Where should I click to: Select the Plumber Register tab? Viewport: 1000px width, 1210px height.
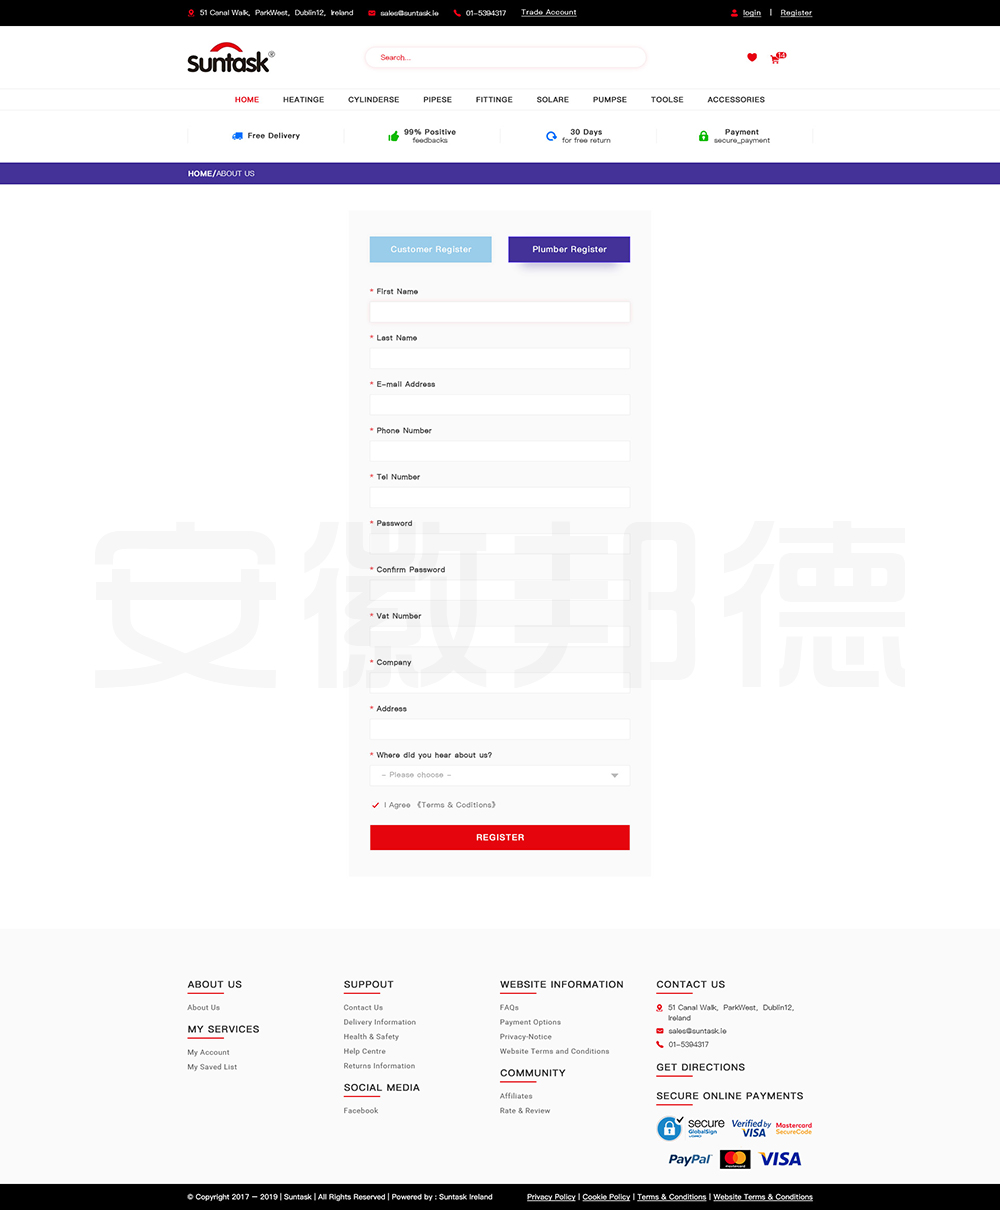pyautogui.click(x=569, y=250)
